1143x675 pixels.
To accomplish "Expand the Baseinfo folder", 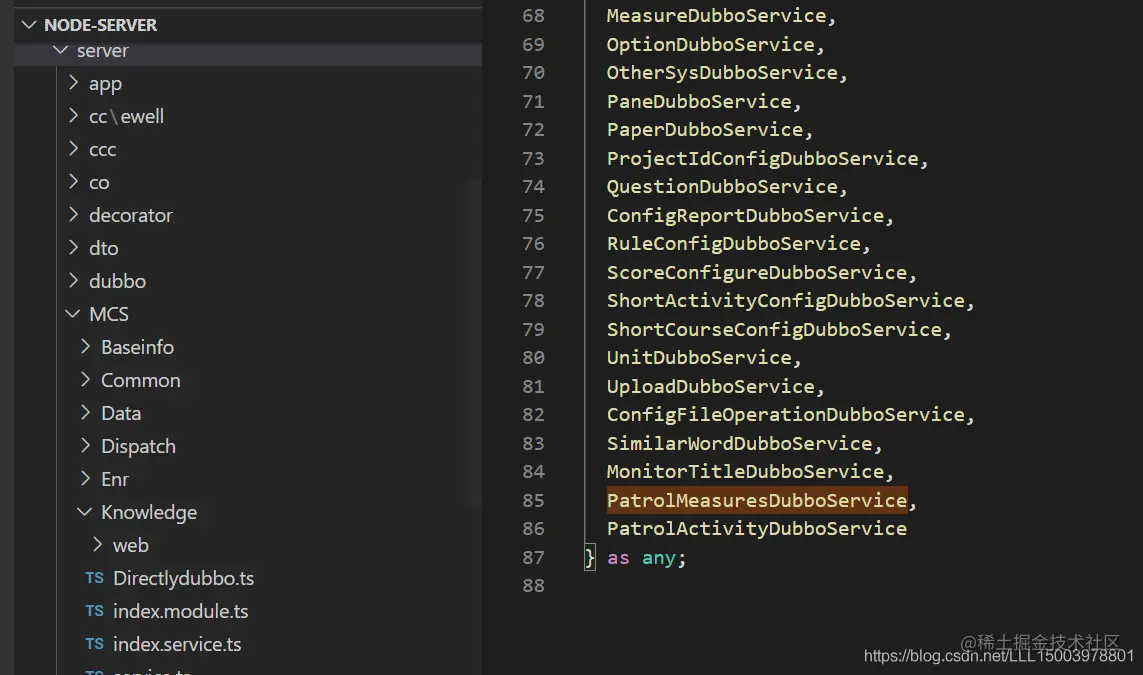I will point(85,346).
